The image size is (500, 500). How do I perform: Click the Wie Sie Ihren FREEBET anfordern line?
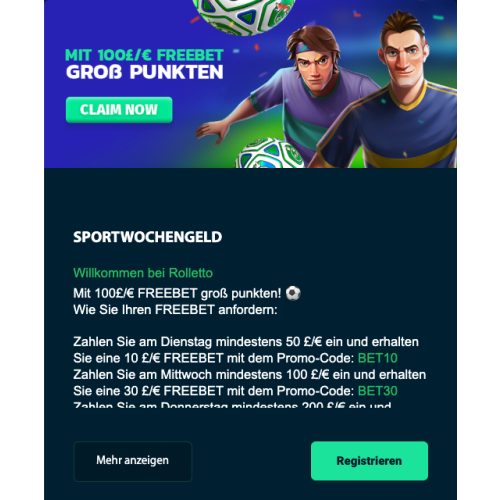pyautogui.click(x=175, y=310)
